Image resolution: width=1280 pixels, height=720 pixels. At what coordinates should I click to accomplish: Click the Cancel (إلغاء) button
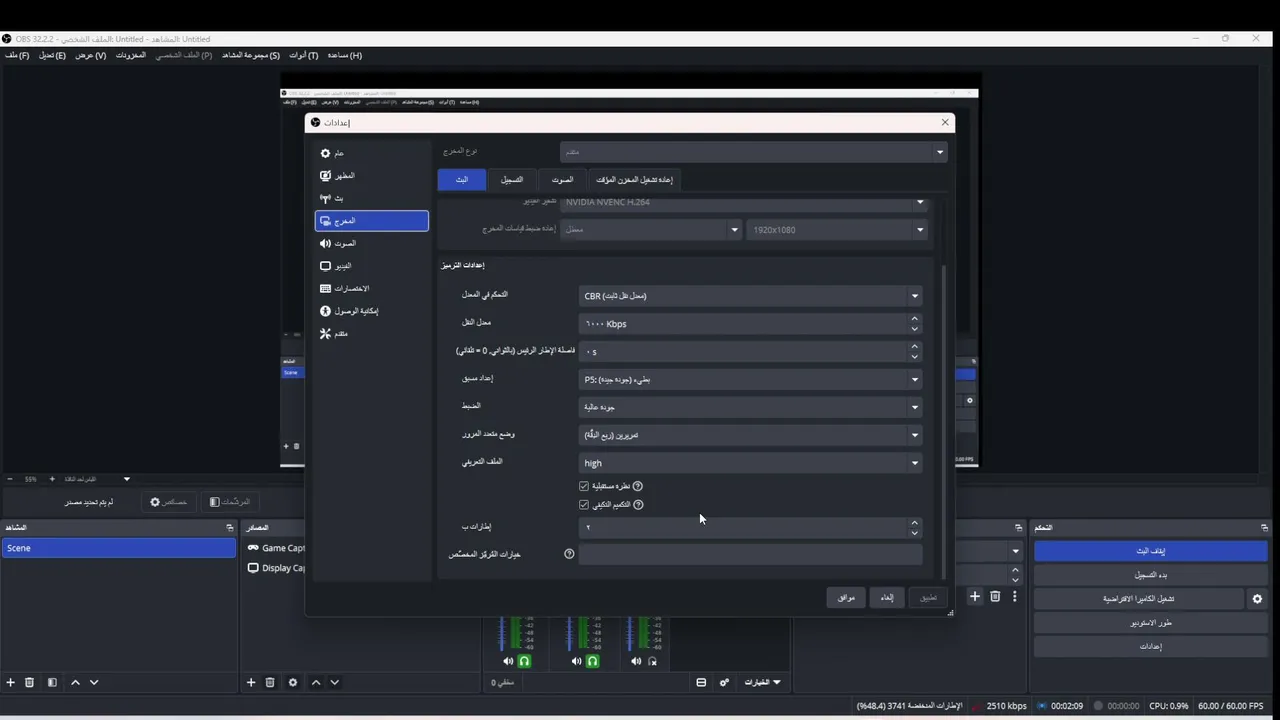887,598
